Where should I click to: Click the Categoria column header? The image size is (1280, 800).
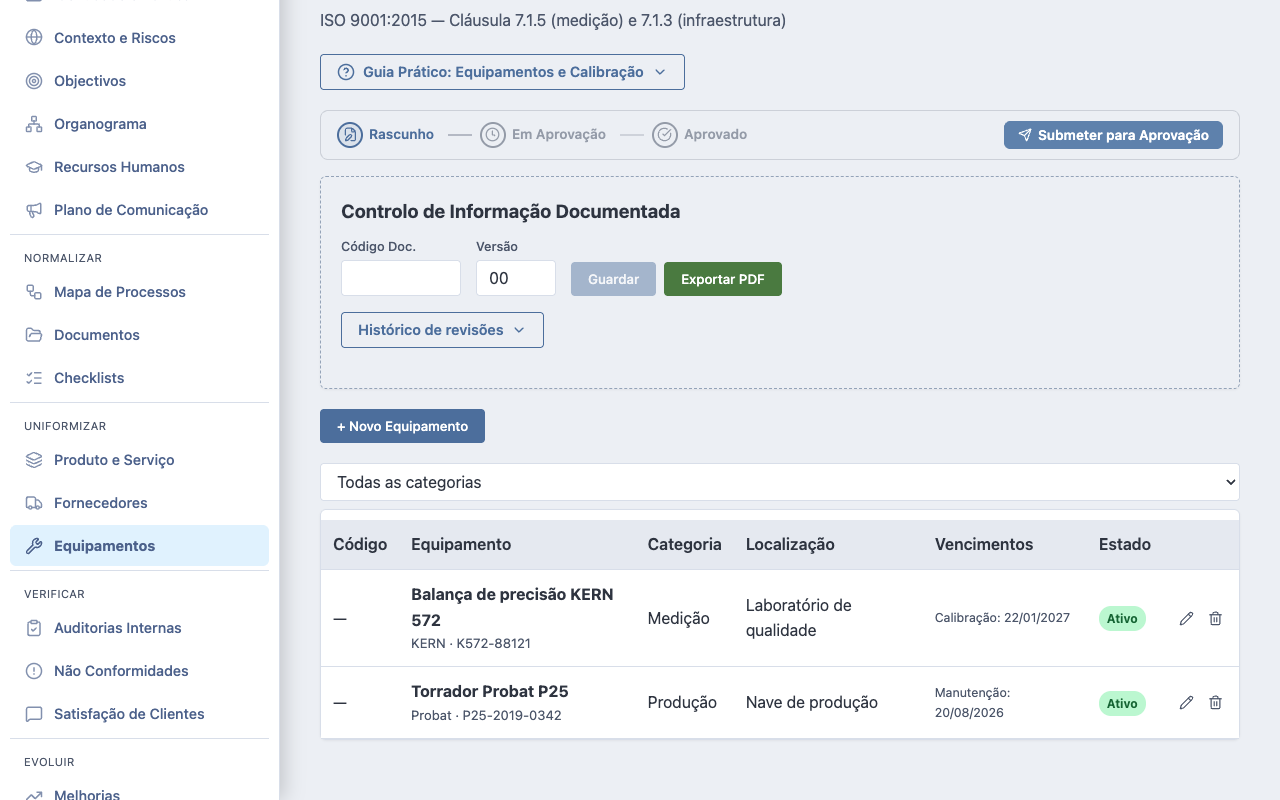(x=684, y=545)
